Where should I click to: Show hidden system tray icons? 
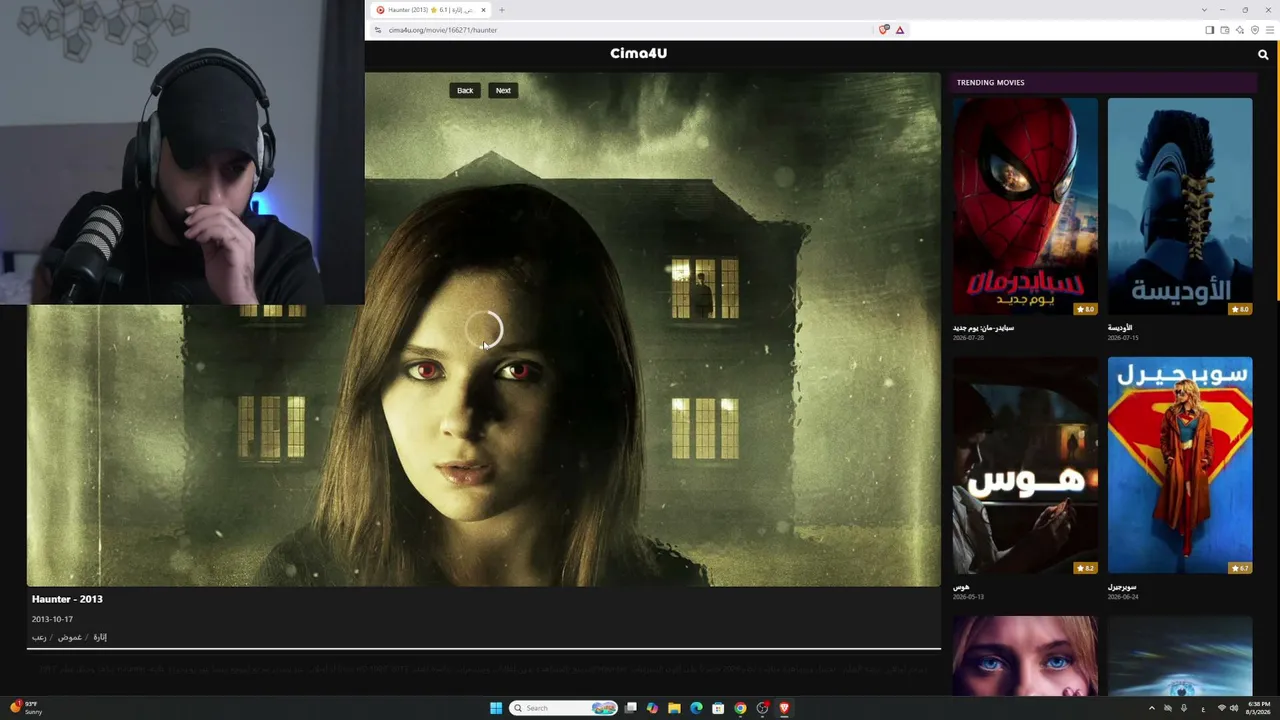click(x=1151, y=708)
